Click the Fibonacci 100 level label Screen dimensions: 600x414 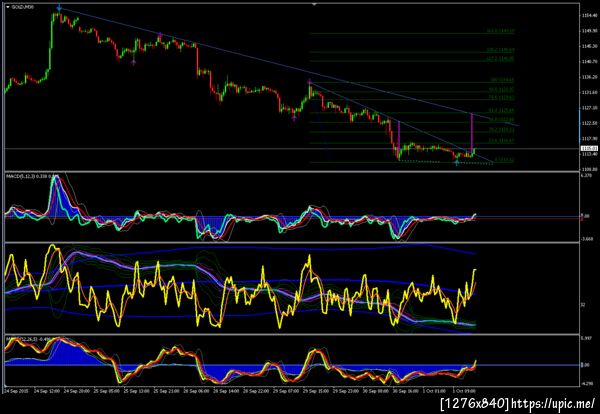502,80
